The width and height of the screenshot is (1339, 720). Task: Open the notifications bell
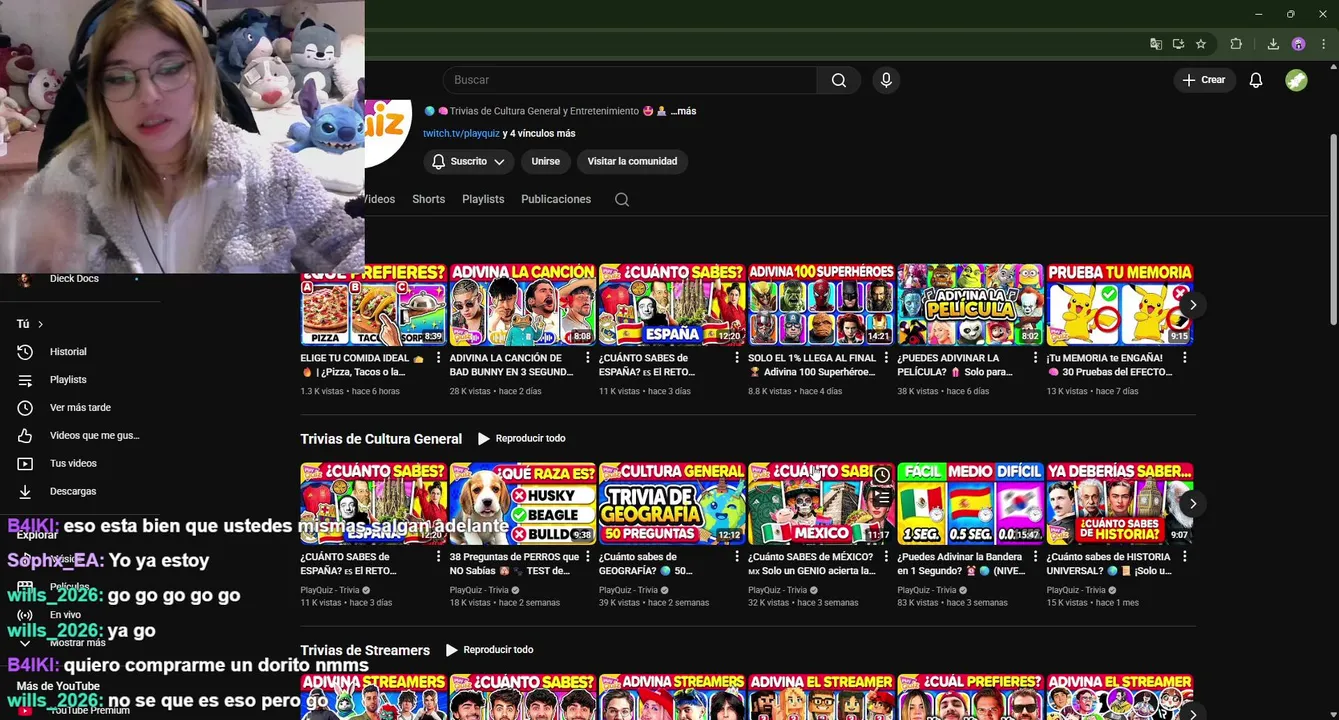[1256, 80]
